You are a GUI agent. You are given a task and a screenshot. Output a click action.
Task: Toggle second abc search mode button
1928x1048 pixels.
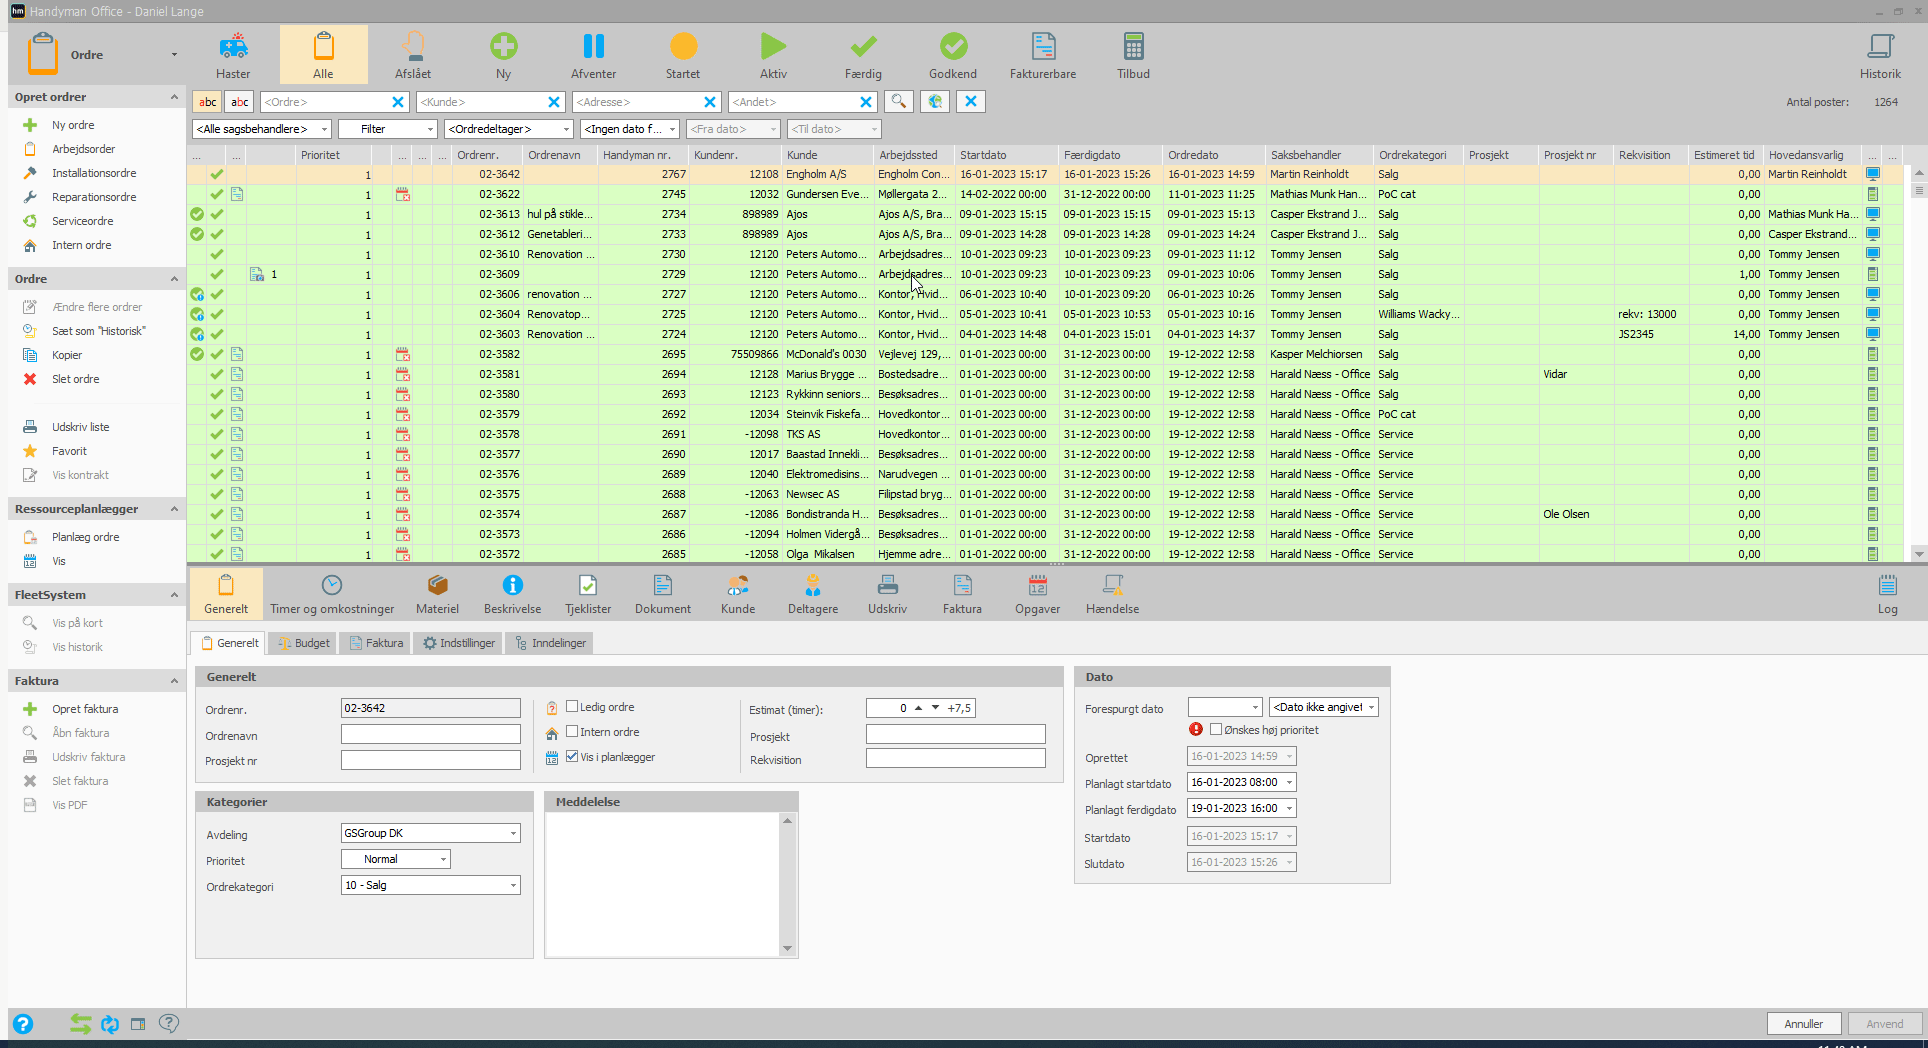coord(240,102)
